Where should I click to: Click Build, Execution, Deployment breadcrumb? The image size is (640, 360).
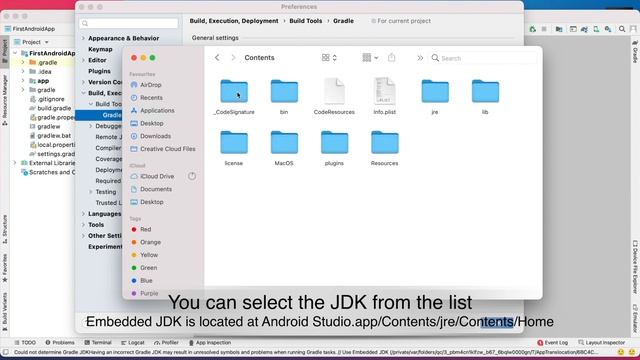click(234, 21)
